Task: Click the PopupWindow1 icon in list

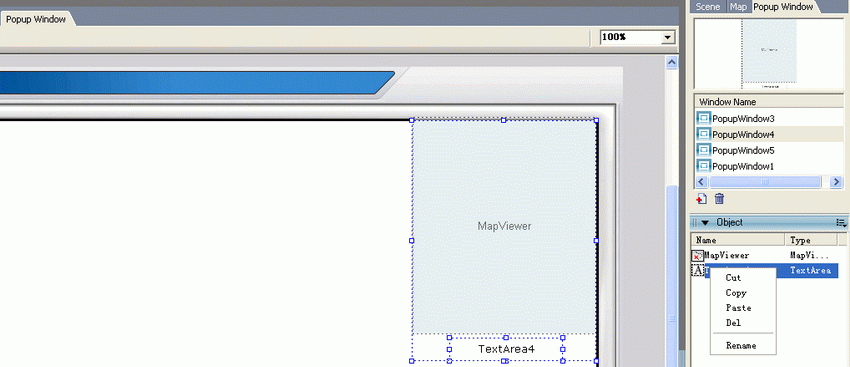Action: tap(703, 165)
